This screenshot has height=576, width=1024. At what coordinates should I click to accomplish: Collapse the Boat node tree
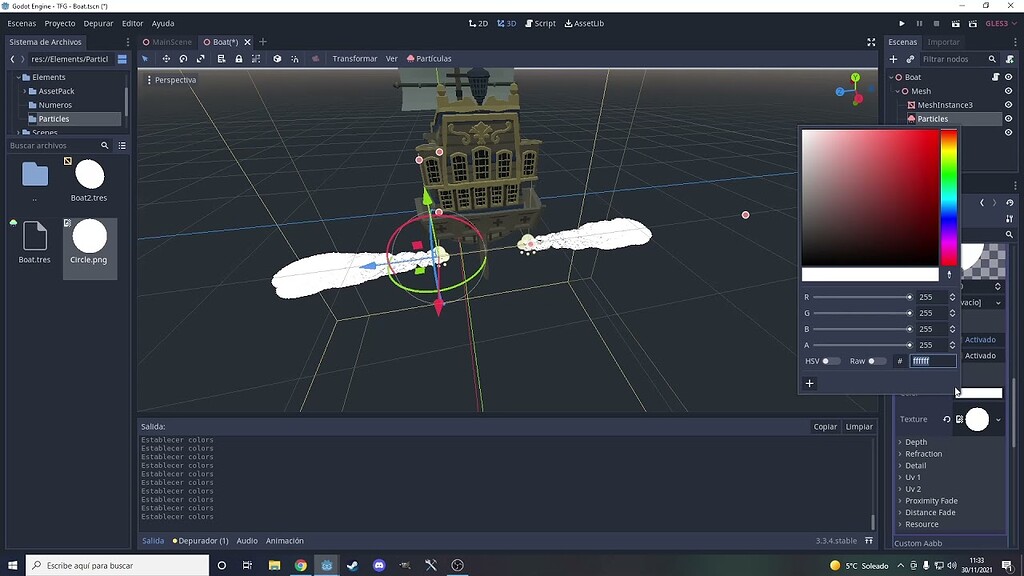891,77
